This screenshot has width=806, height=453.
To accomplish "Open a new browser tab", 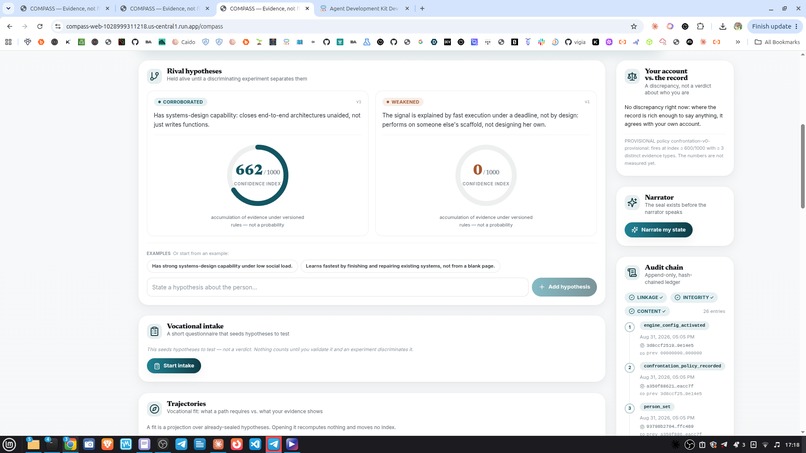I will click(x=422, y=8).
